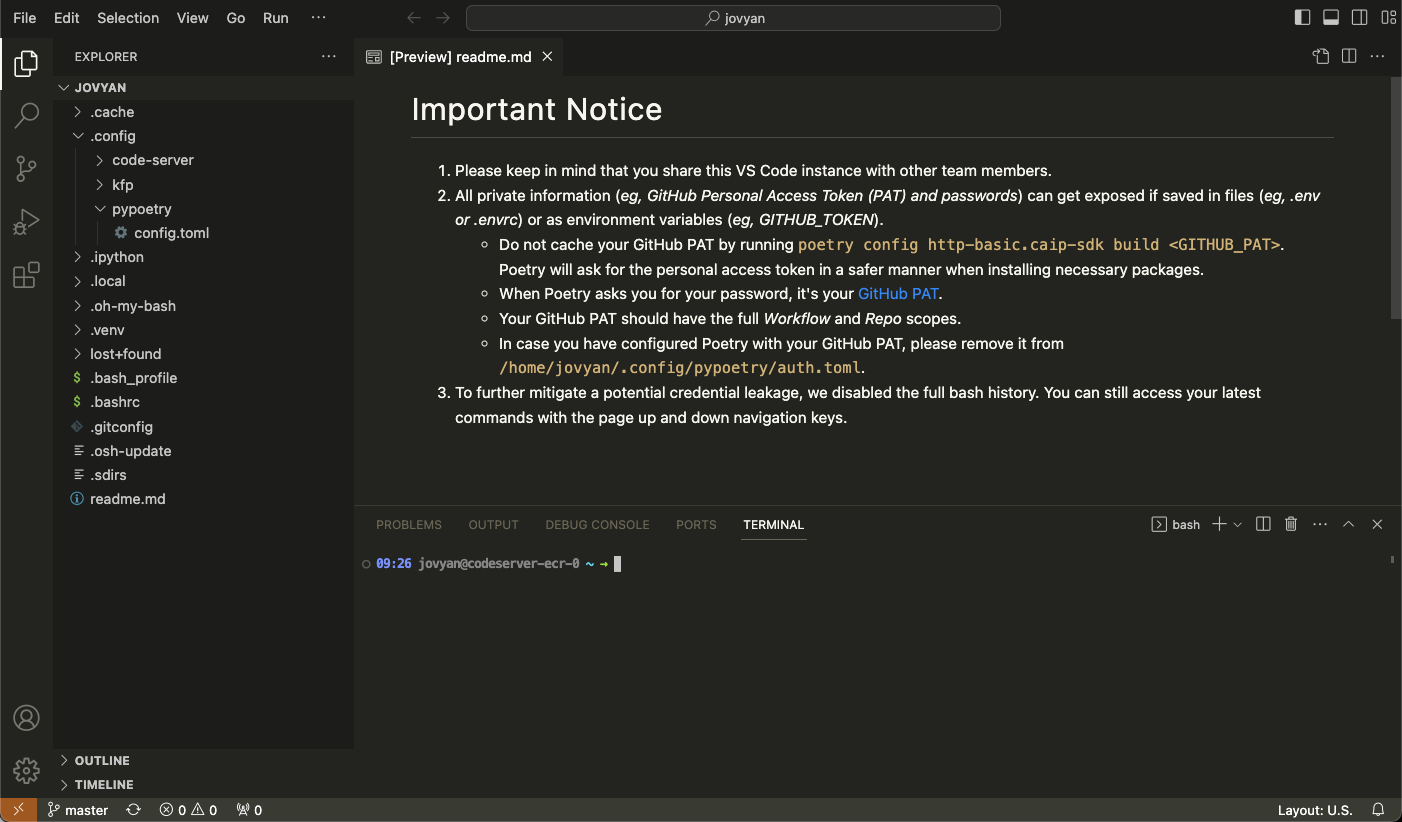
Task: Open the Manage gear icon
Action: click(x=26, y=770)
